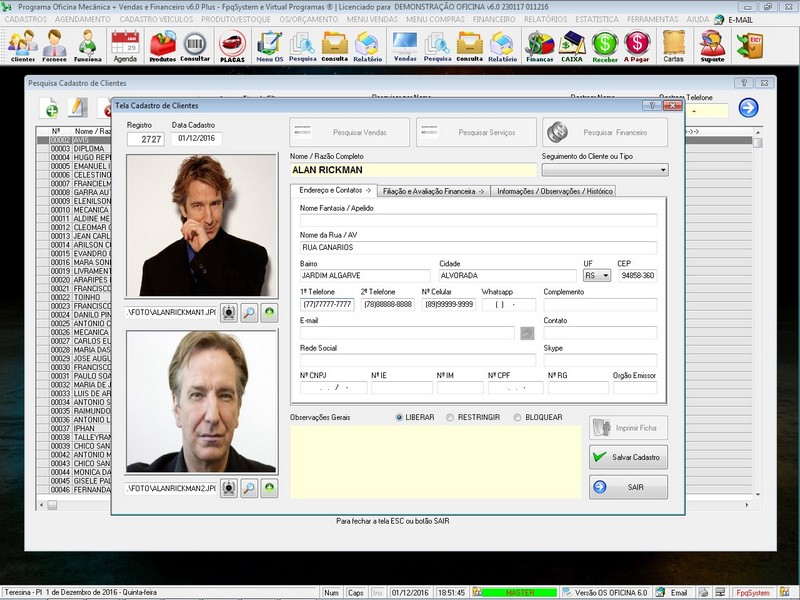Click add-photo plus icon for ALANRICKMAN1
Screen dimensions: 800x600
(269, 312)
